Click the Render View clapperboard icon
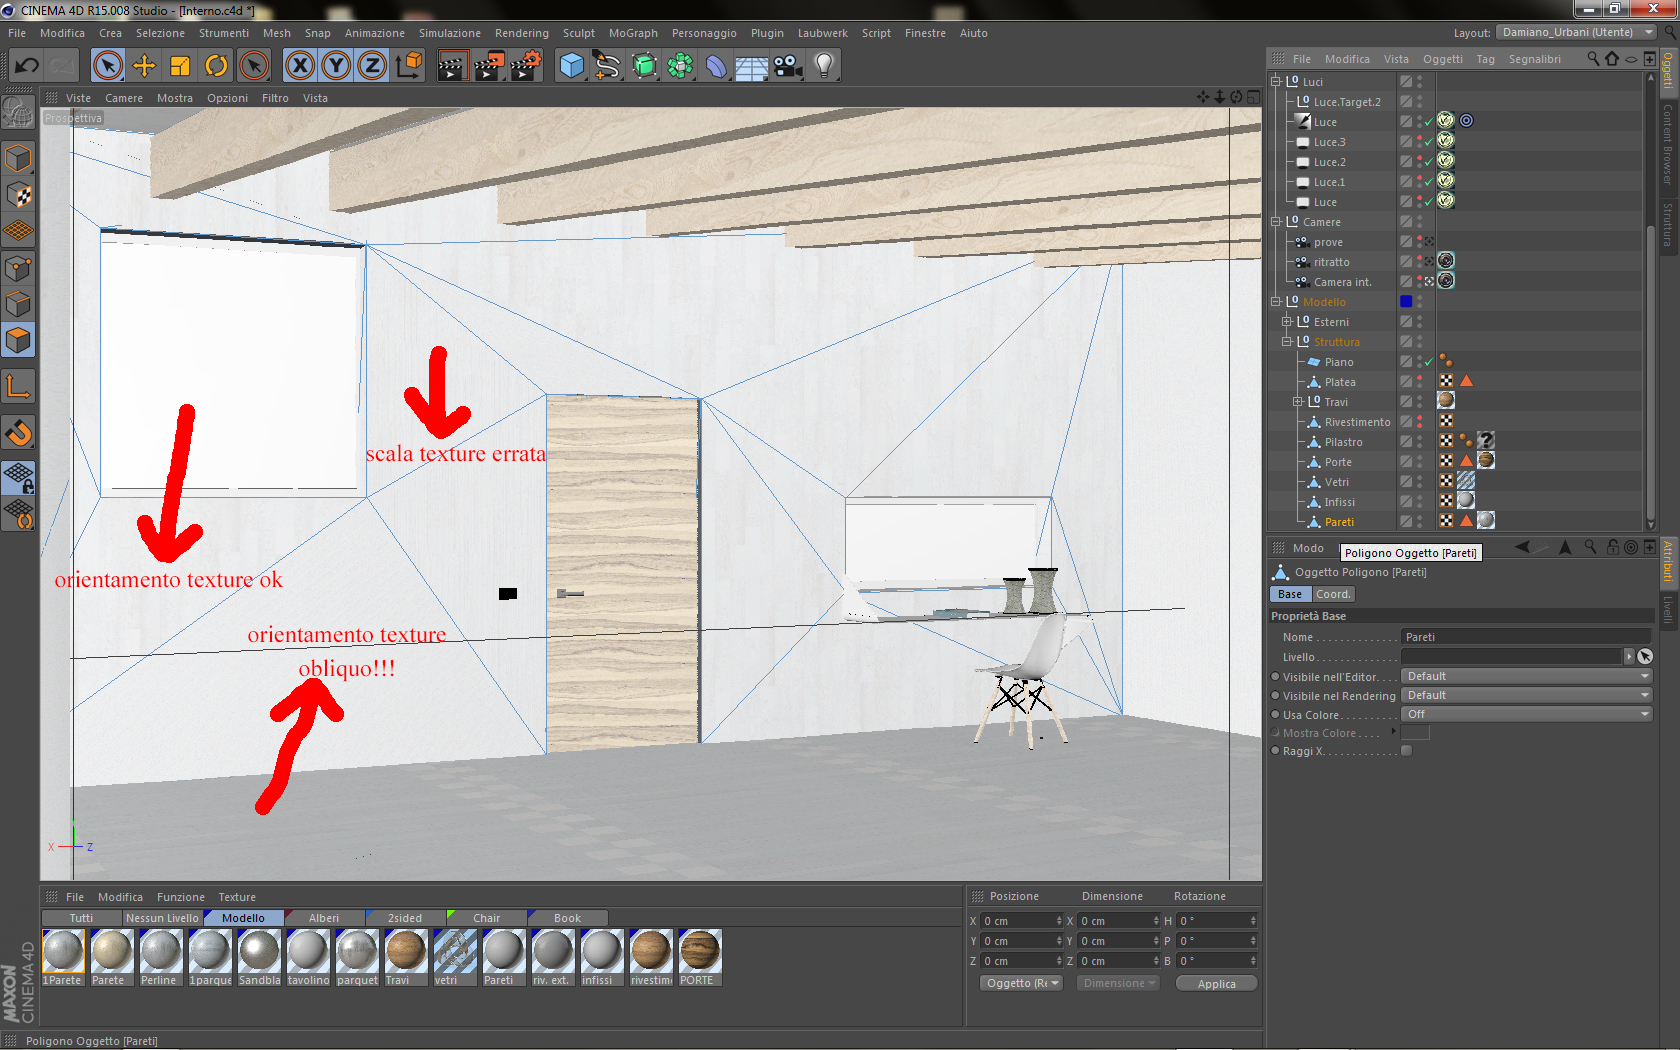The height and width of the screenshot is (1050, 1680). click(x=452, y=66)
